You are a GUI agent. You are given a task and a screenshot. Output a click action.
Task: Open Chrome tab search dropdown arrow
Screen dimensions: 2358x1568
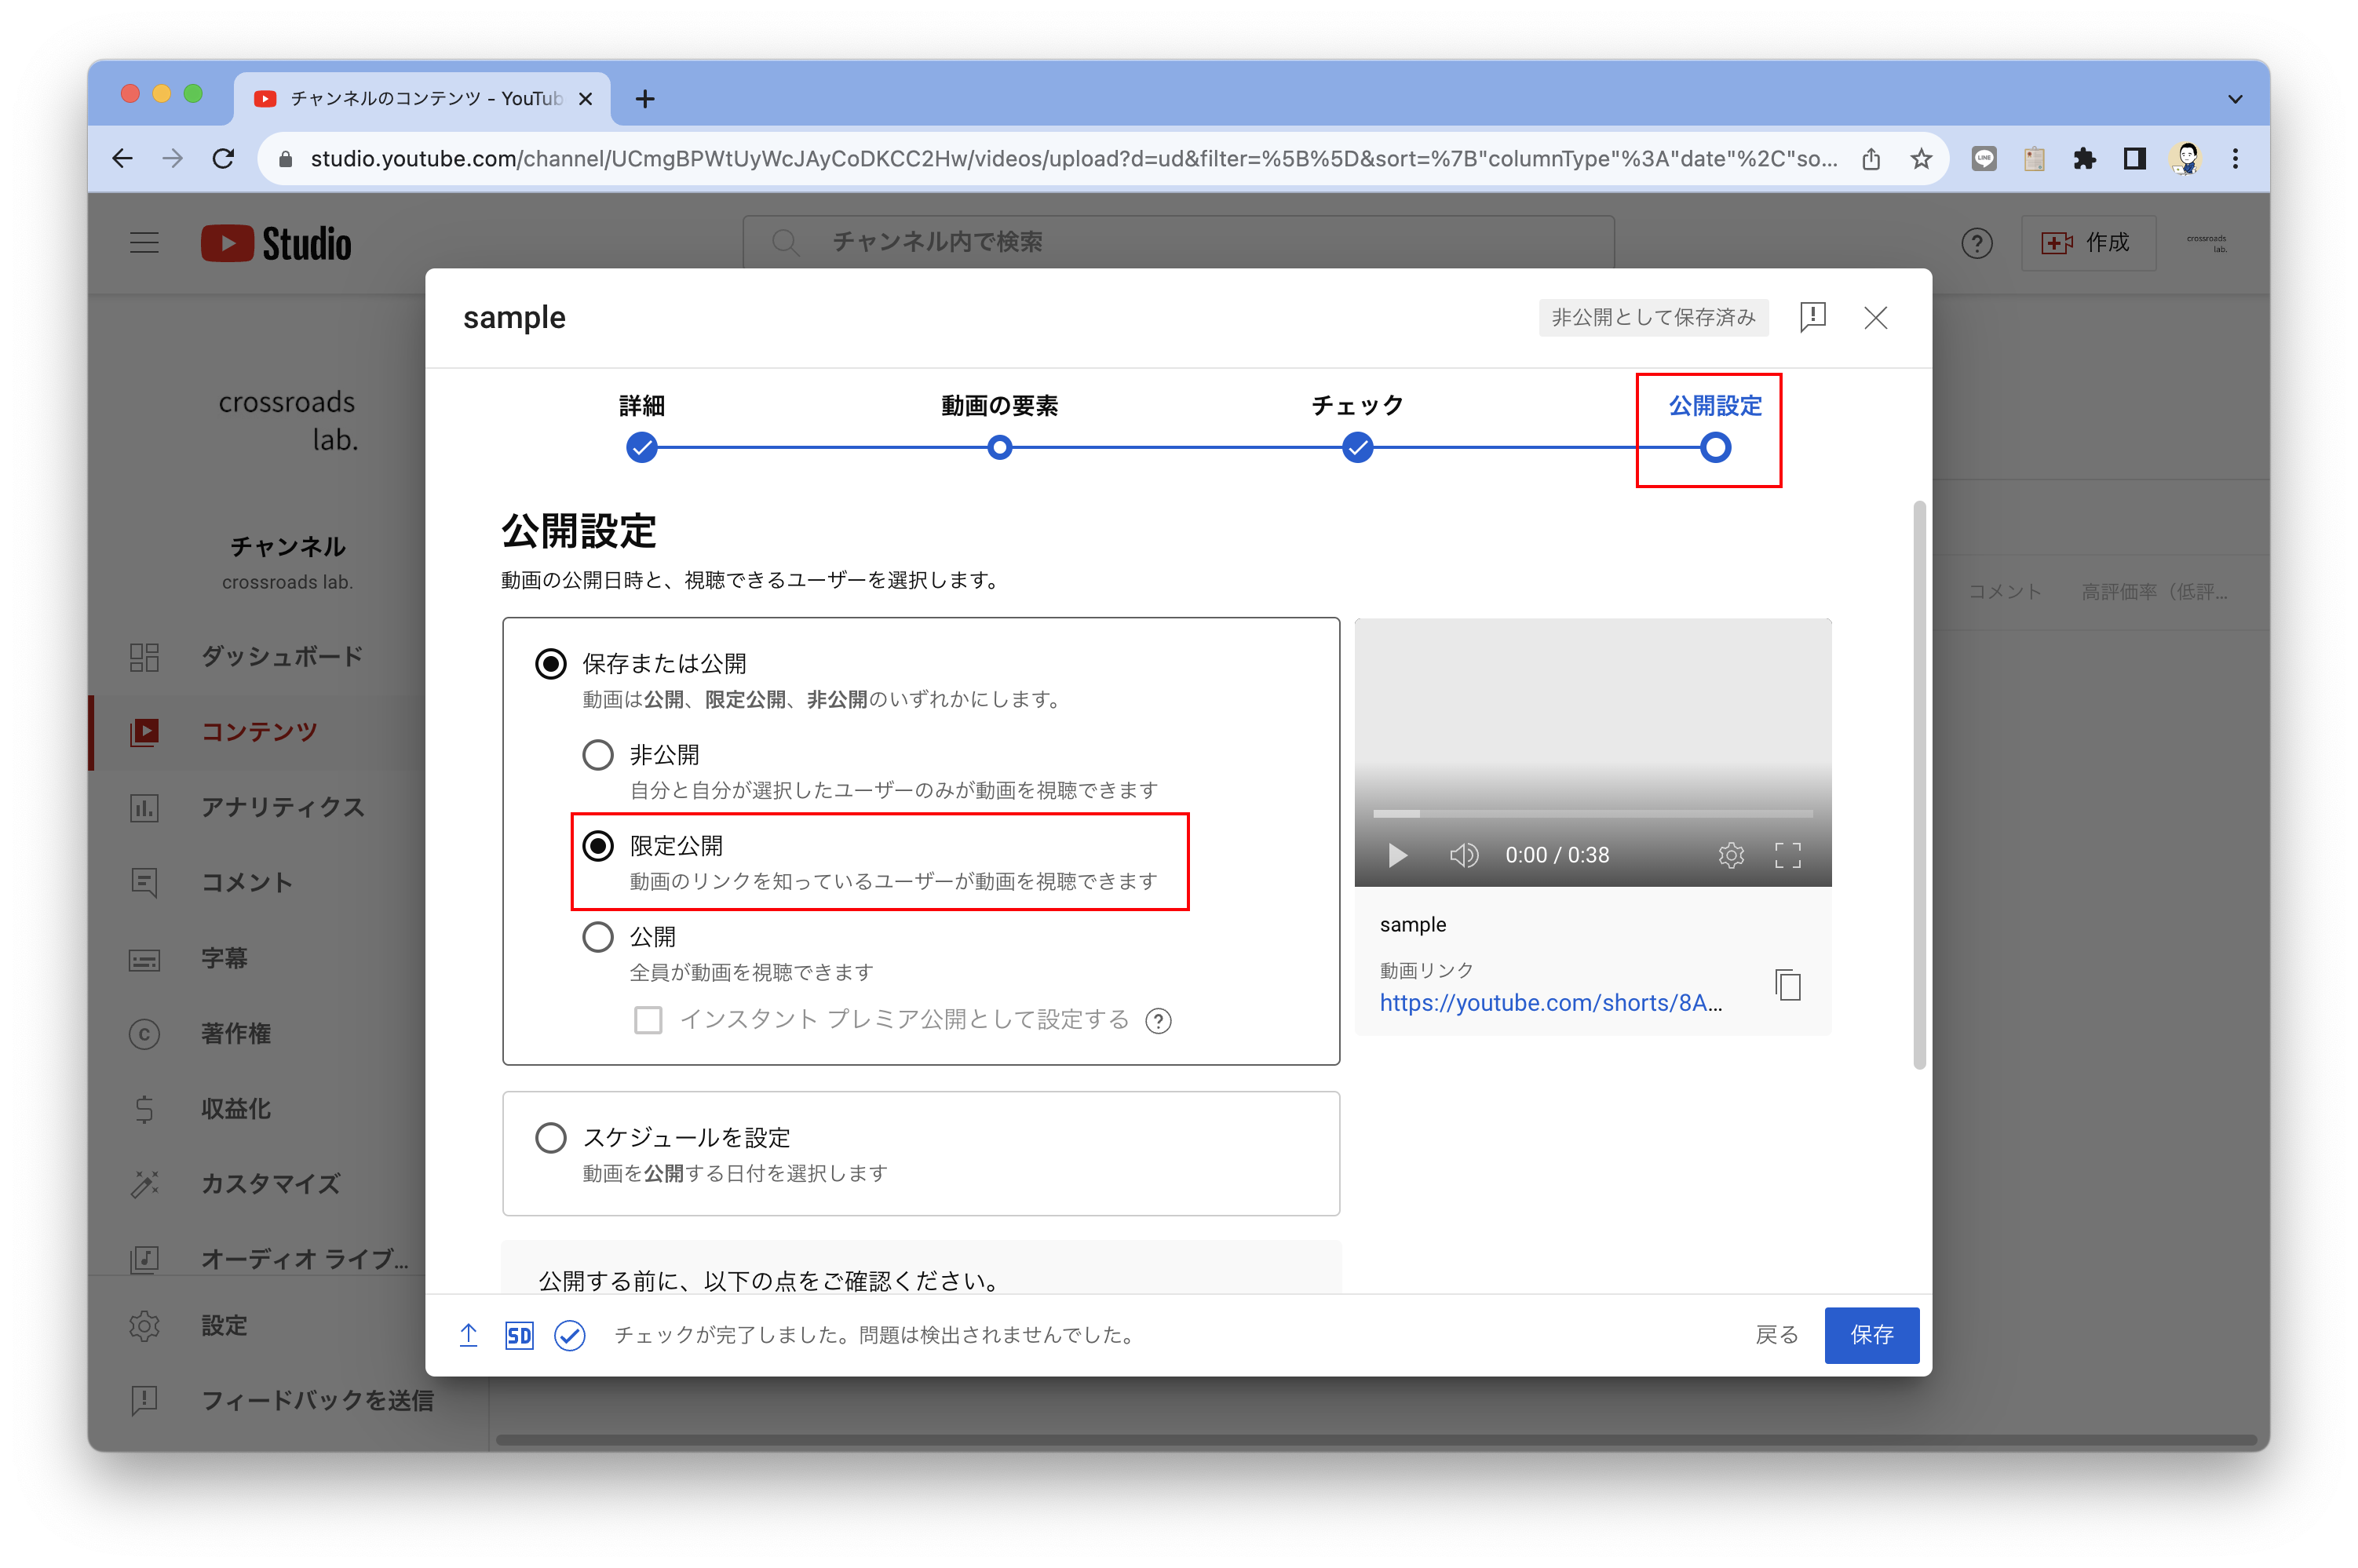point(2235,99)
